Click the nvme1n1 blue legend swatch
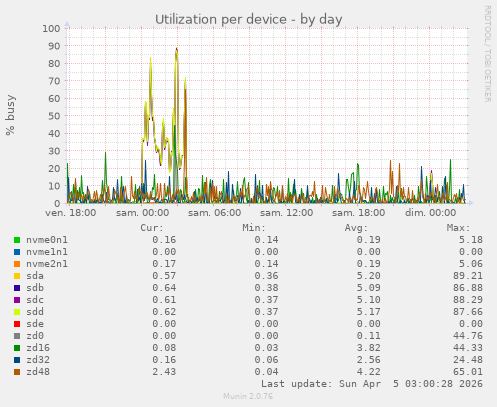 tap(17, 252)
